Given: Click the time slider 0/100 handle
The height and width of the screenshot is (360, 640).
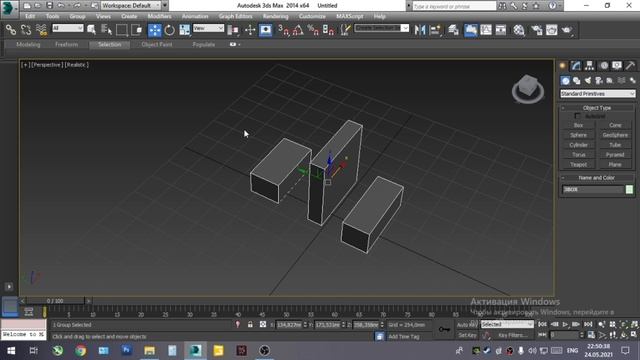Looking at the screenshot, I should pyautogui.click(x=55, y=301).
